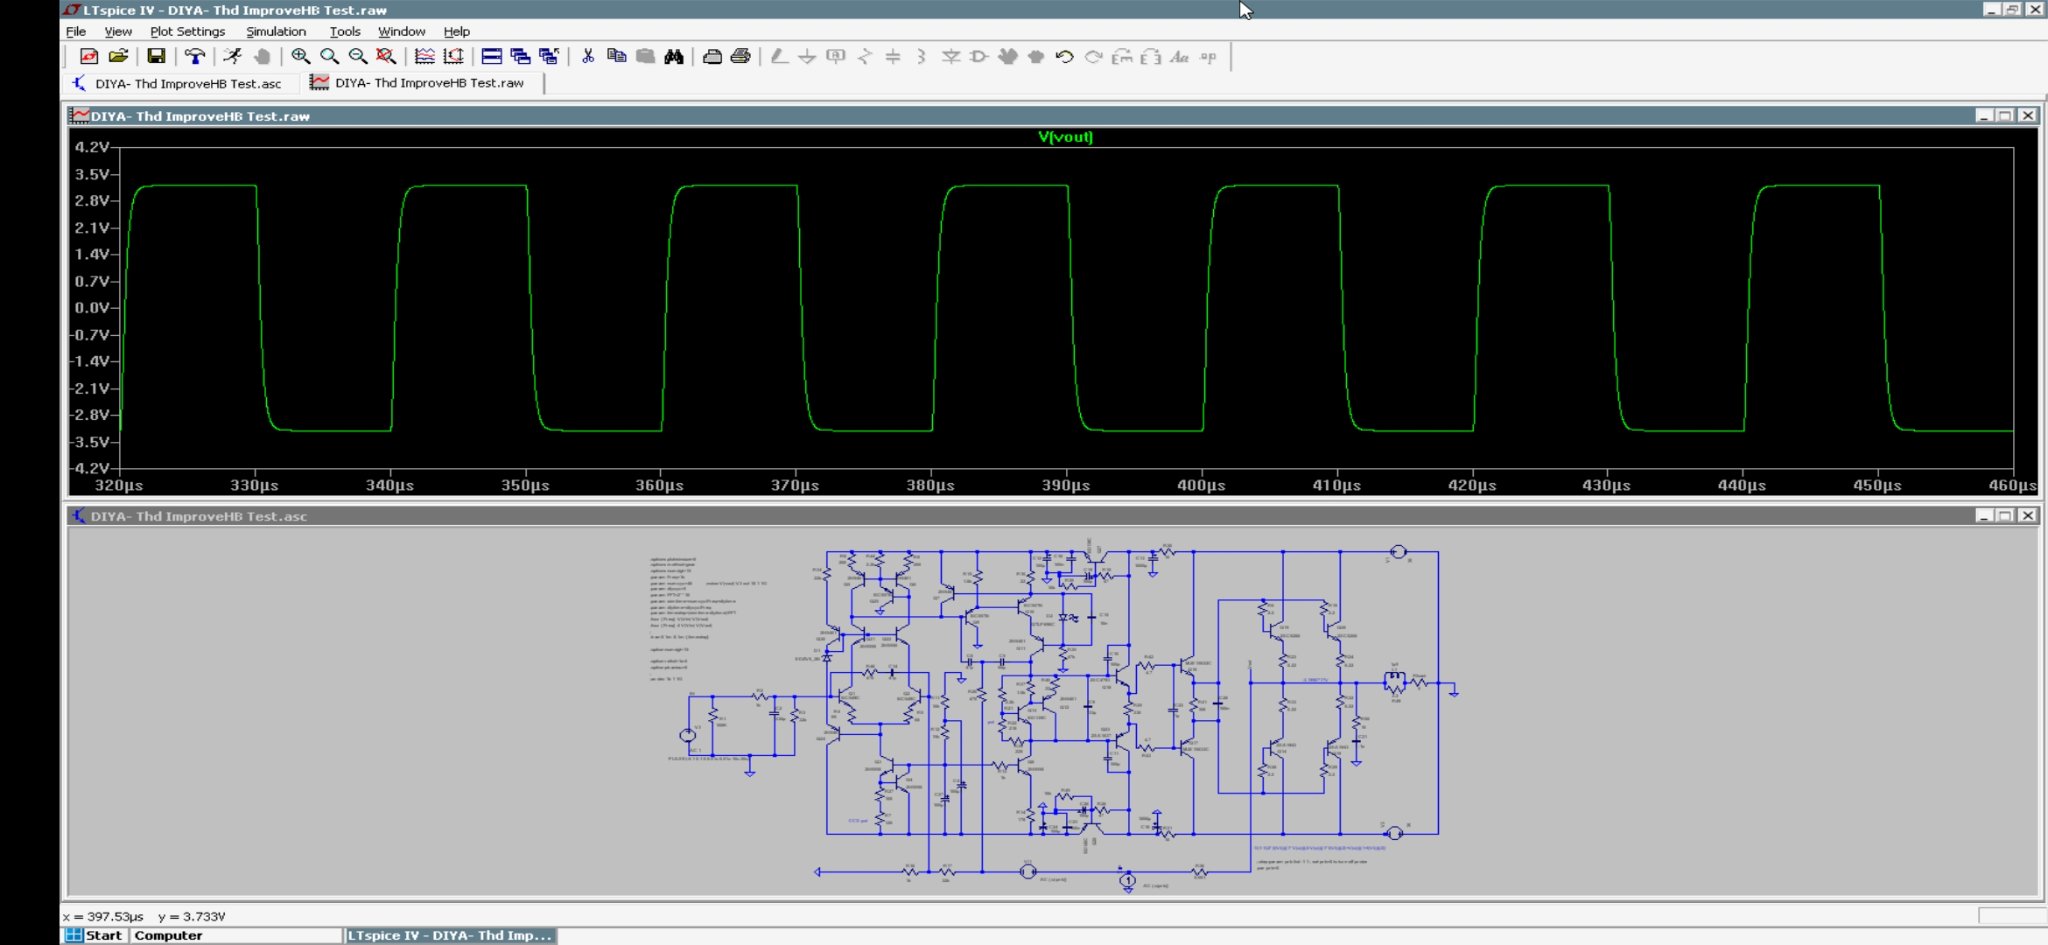Save the file with the floppy icon
Image resolution: width=2048 pixels, height=945 pixels.
(x=156, y=57)
